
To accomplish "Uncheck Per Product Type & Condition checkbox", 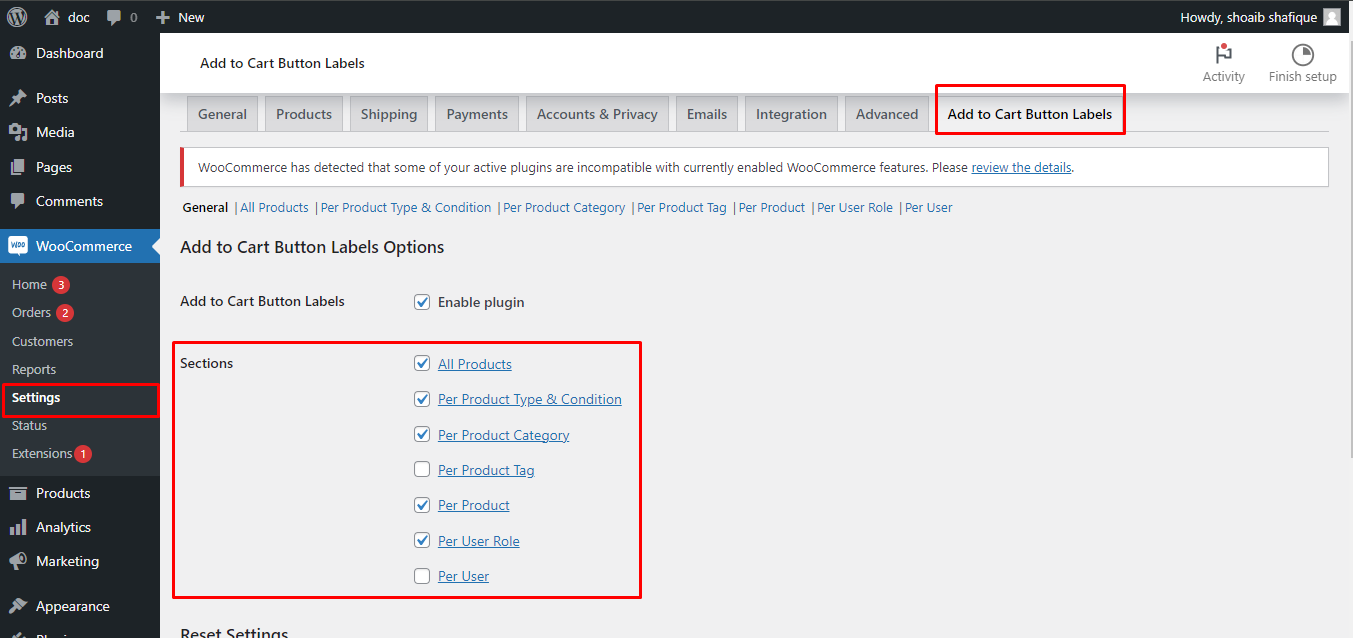I will pyautogui.click(x=422, y=399).
